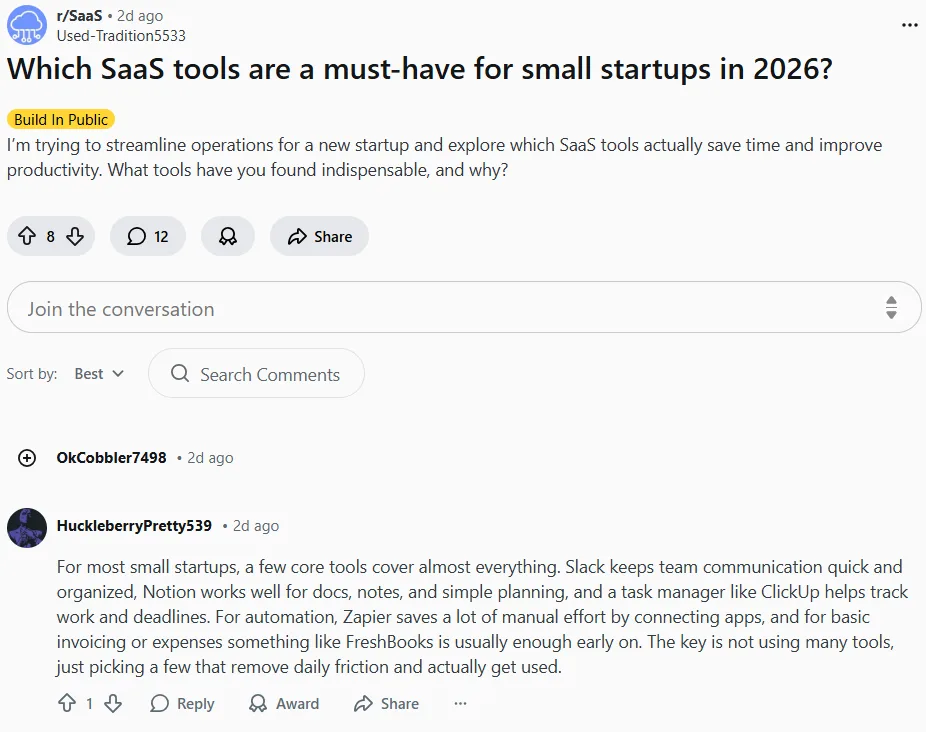Image resolution: width=926 pixels, height=732 pixels.
Task: Open the Used-Tradition5533 user profile
Action: click(121, 35)
